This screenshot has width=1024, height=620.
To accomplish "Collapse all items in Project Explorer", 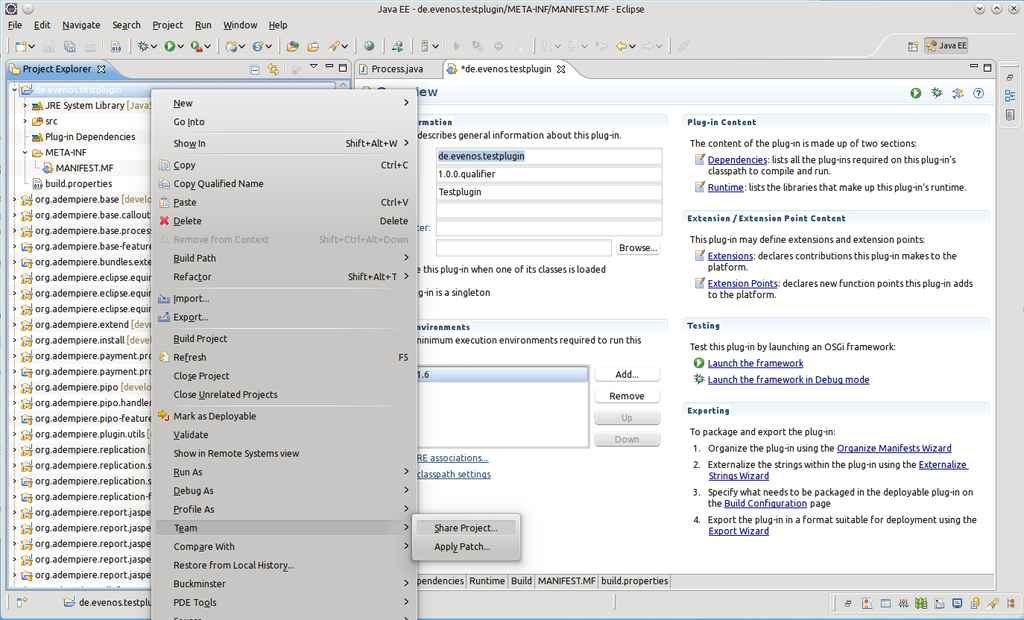I will pos(255,69).
